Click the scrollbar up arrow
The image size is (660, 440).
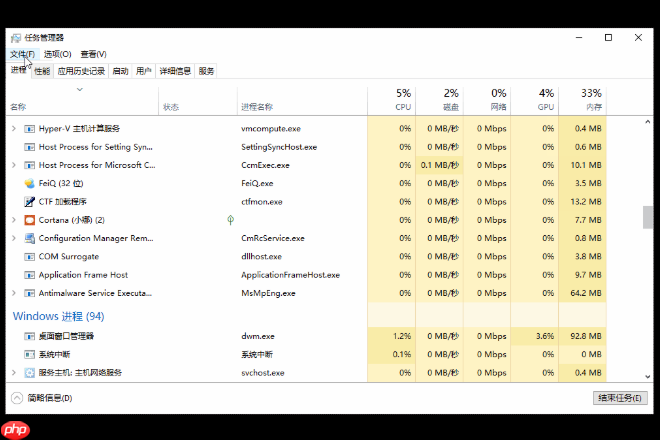click(647, 122)
